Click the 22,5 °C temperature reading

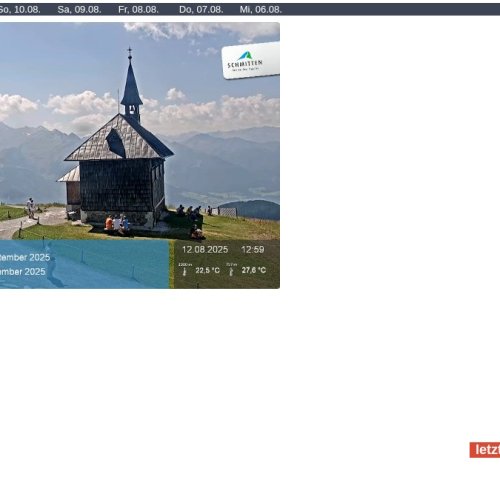208,270
